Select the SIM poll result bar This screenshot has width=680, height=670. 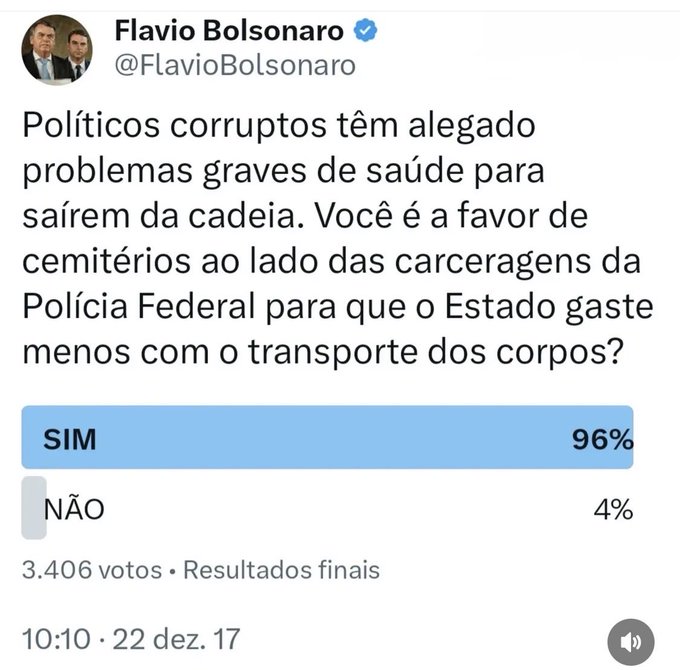pos(327,438)
